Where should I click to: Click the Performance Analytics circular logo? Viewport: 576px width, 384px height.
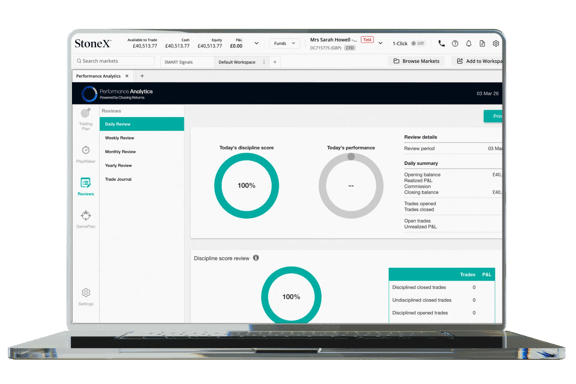point(89,93)
